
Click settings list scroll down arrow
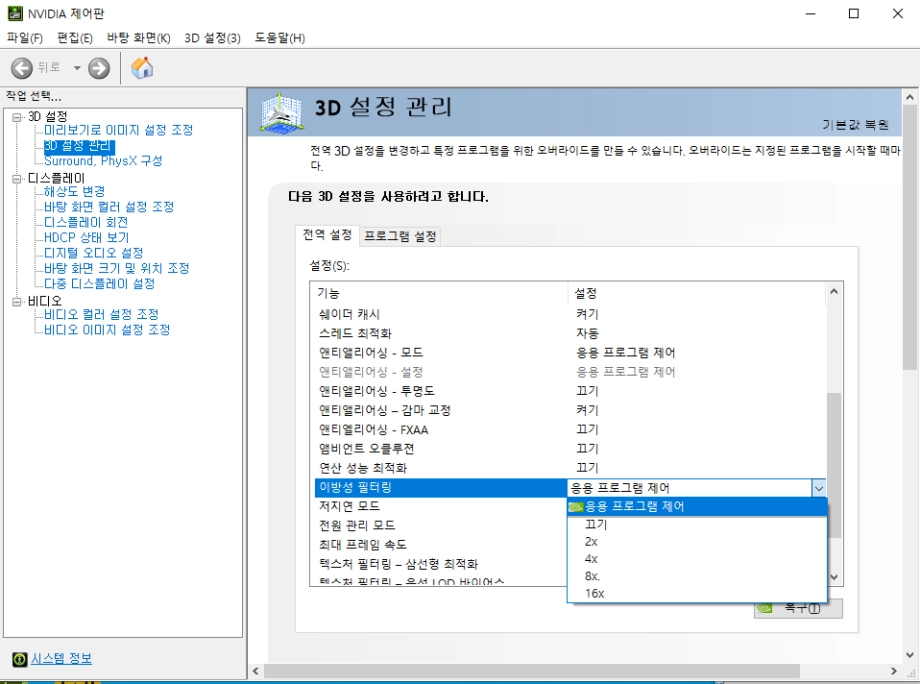[834, 577]
